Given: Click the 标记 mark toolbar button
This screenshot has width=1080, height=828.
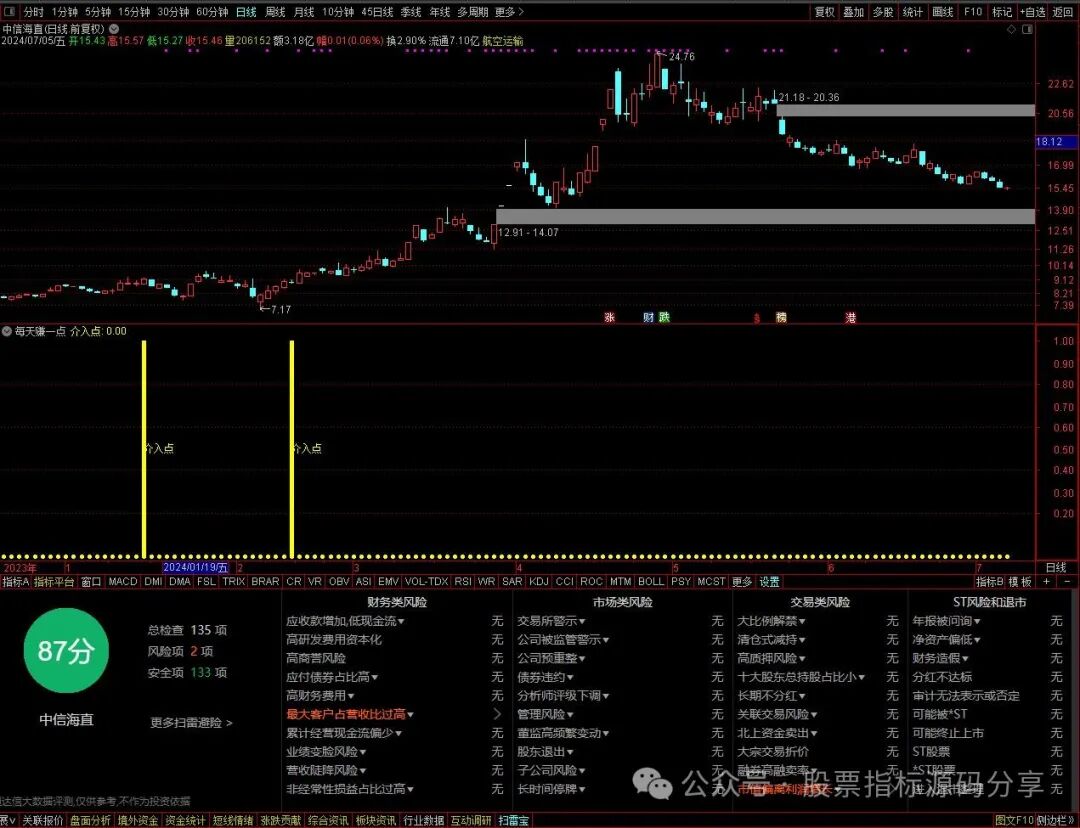Looking at the screenshot, I should pyautogui.click(x=1001, y=12).
